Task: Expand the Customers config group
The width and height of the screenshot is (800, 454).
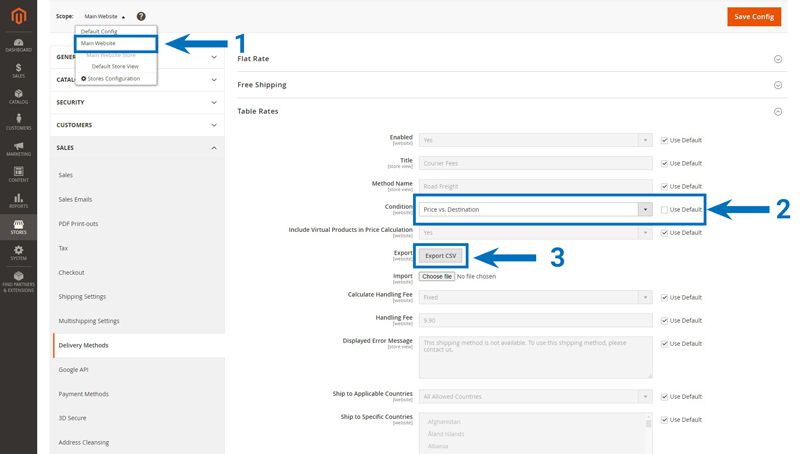Action: coord(137,125)
